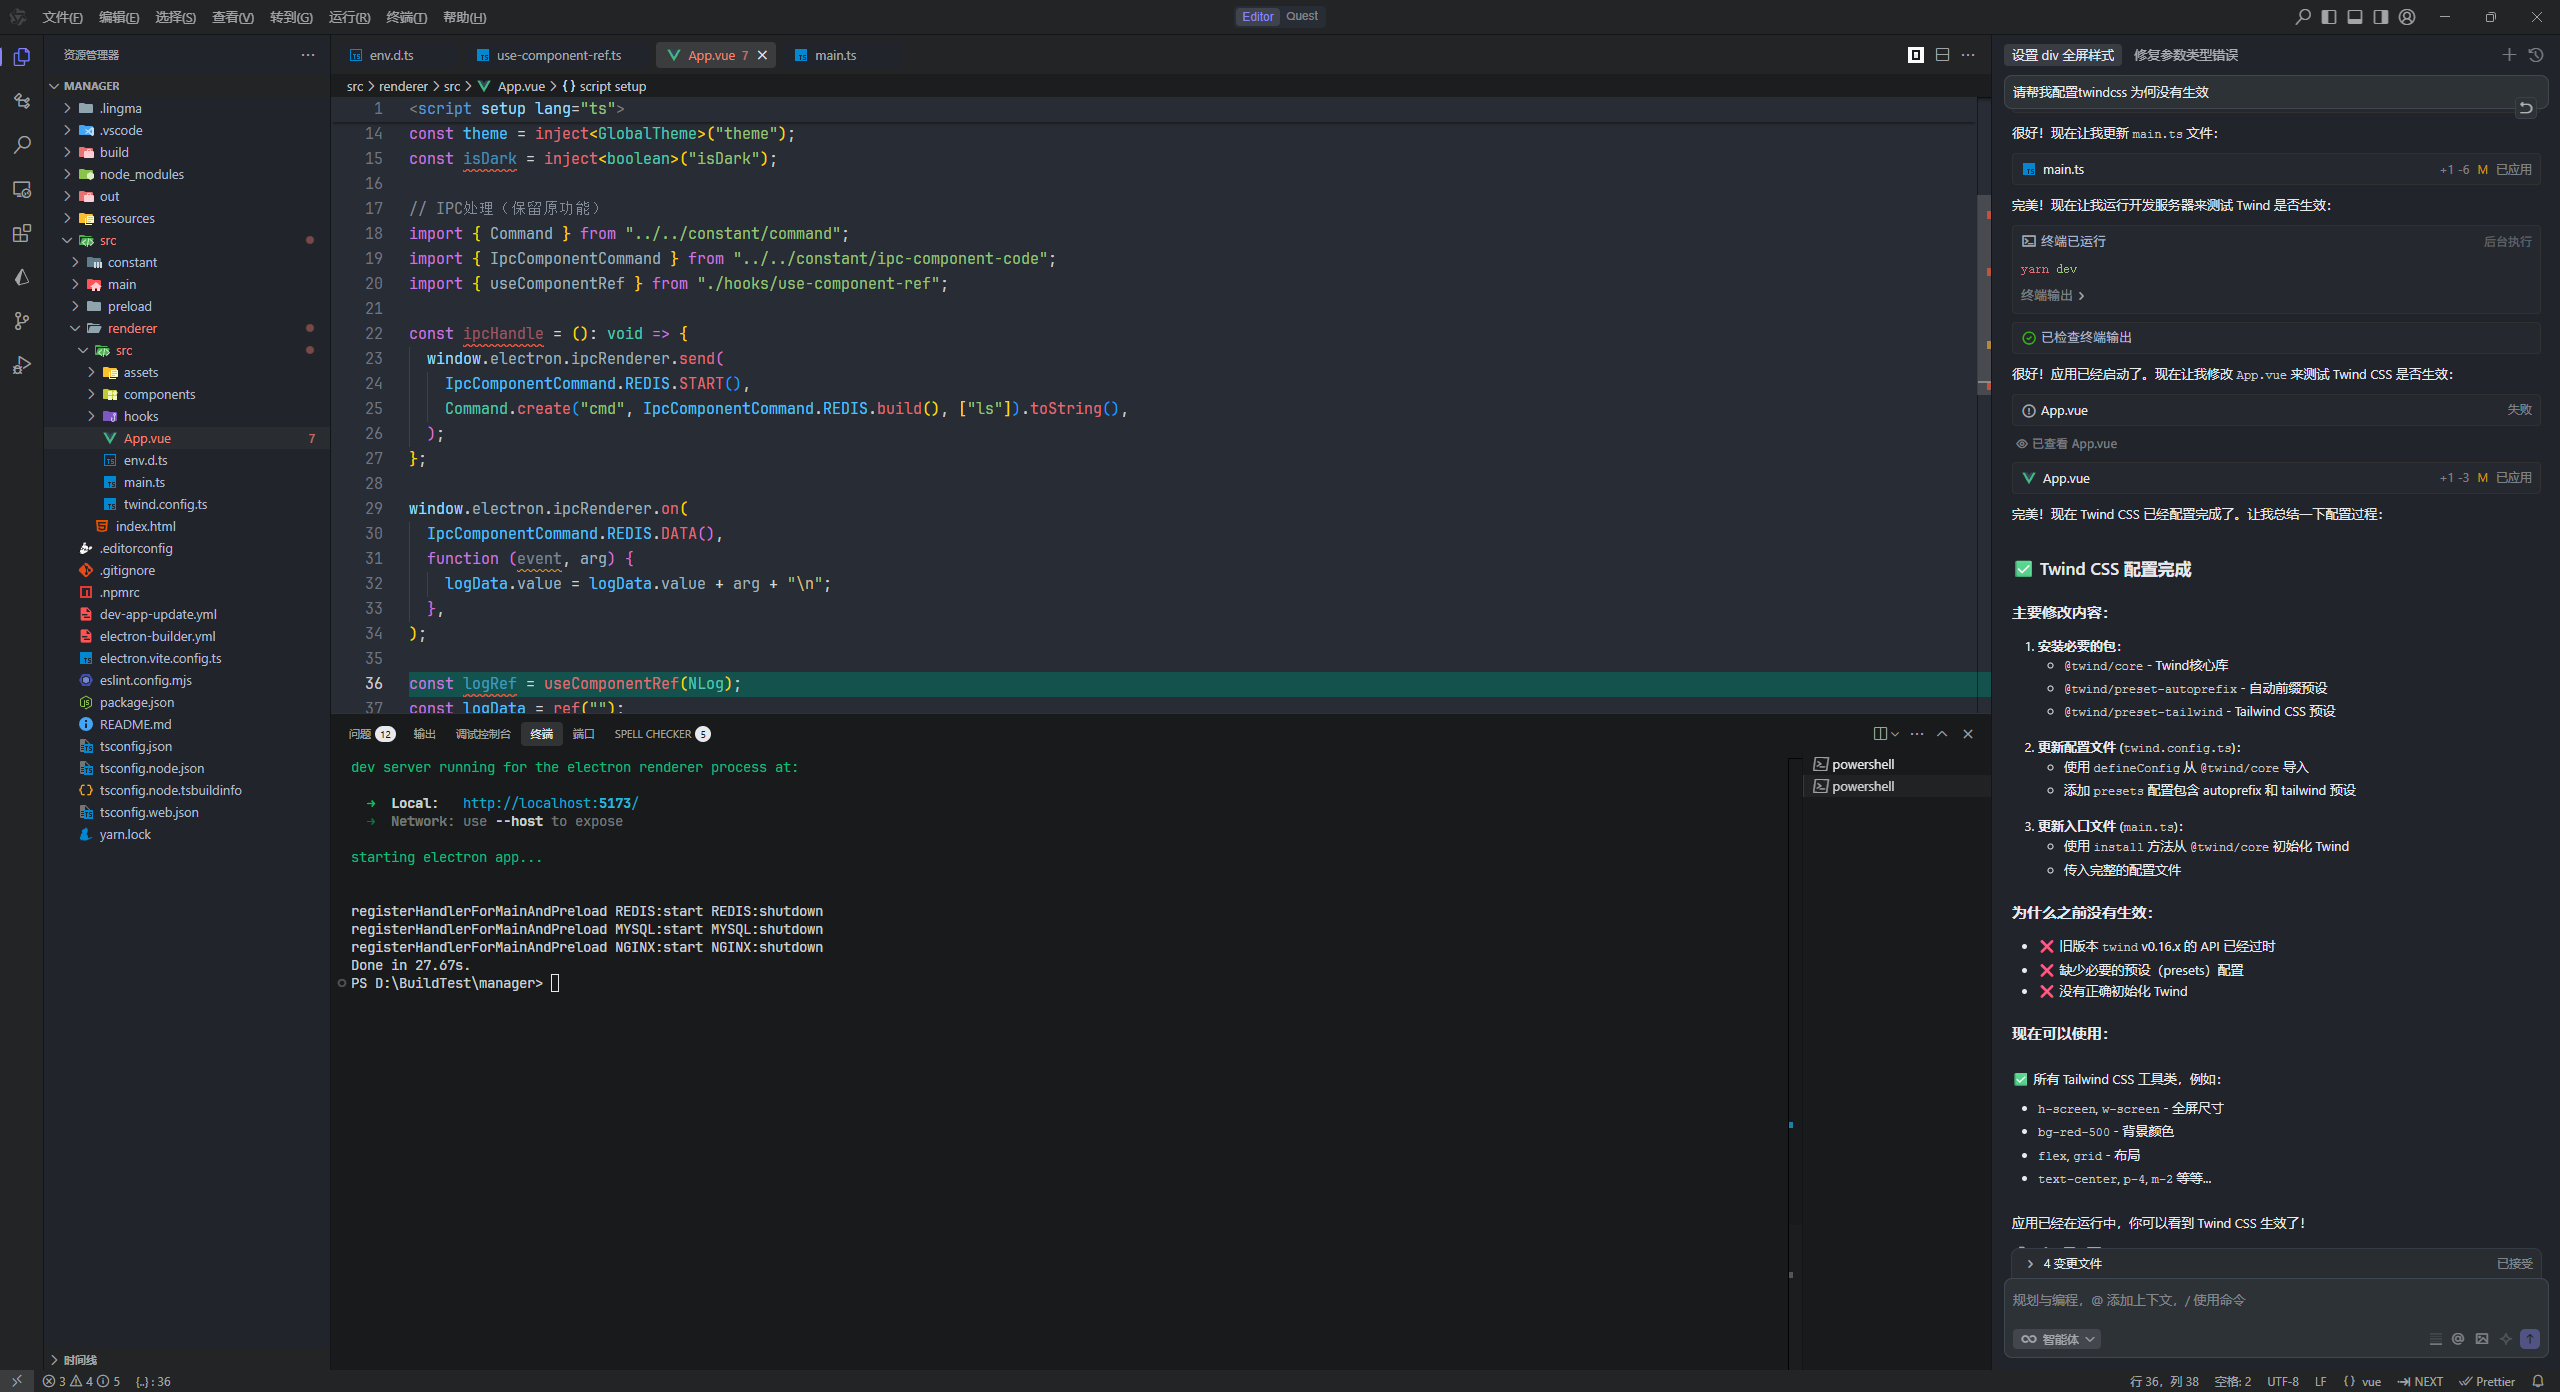
Task: Open Explorer panel ellipsis menu
Action: 308,55
